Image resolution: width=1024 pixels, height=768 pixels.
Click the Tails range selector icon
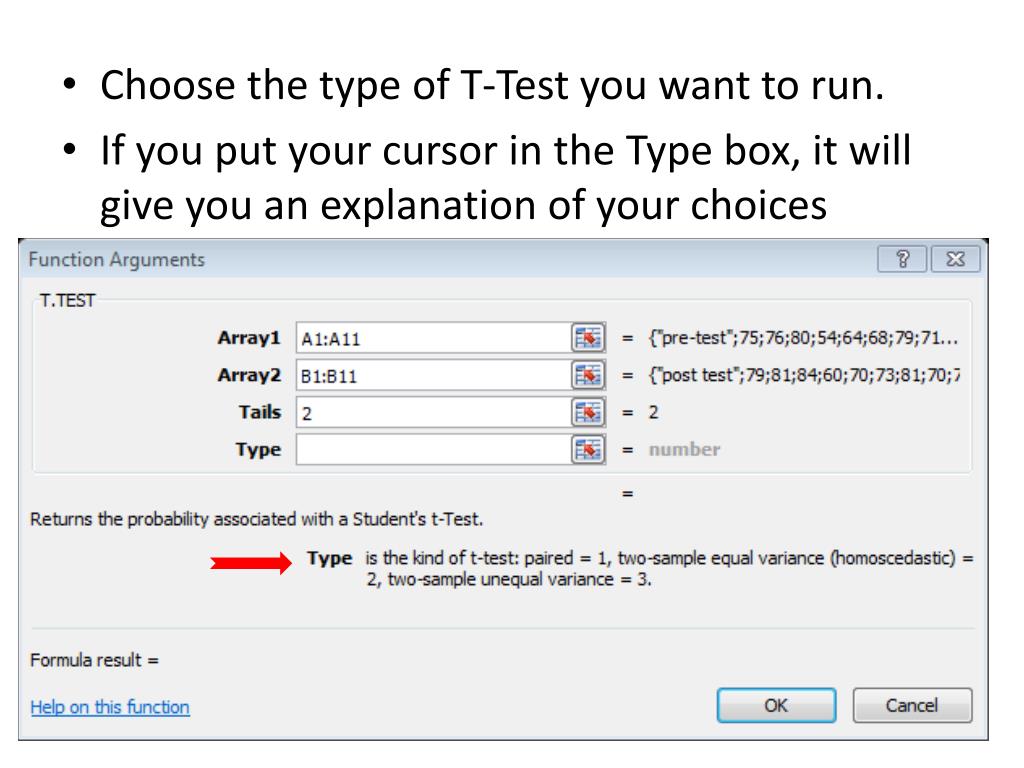[588, 412]
